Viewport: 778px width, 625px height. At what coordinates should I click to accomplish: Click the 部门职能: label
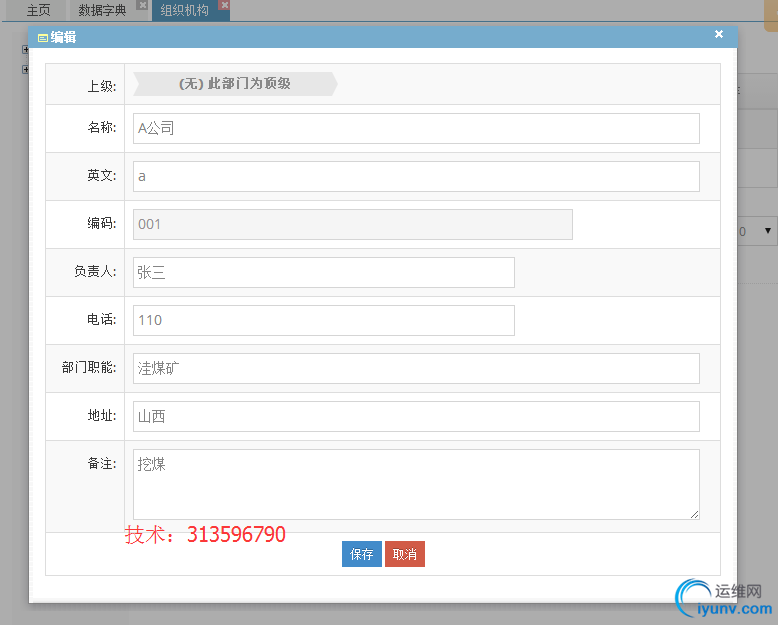89,368
